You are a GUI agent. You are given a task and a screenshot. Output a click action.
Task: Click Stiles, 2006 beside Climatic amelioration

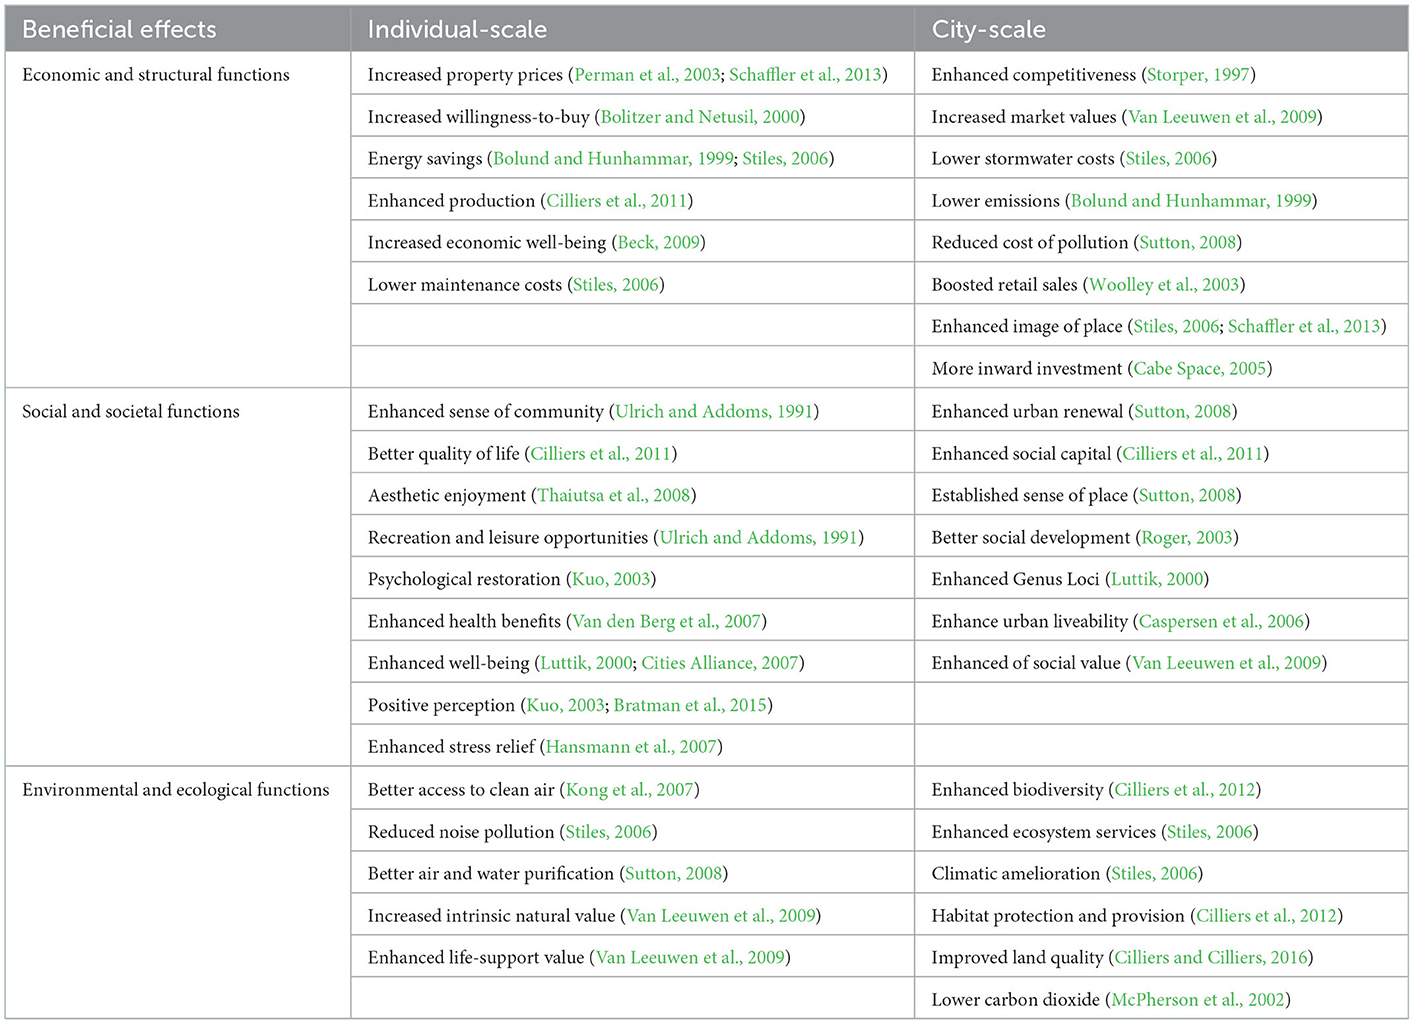click(x=1154, y=874)
